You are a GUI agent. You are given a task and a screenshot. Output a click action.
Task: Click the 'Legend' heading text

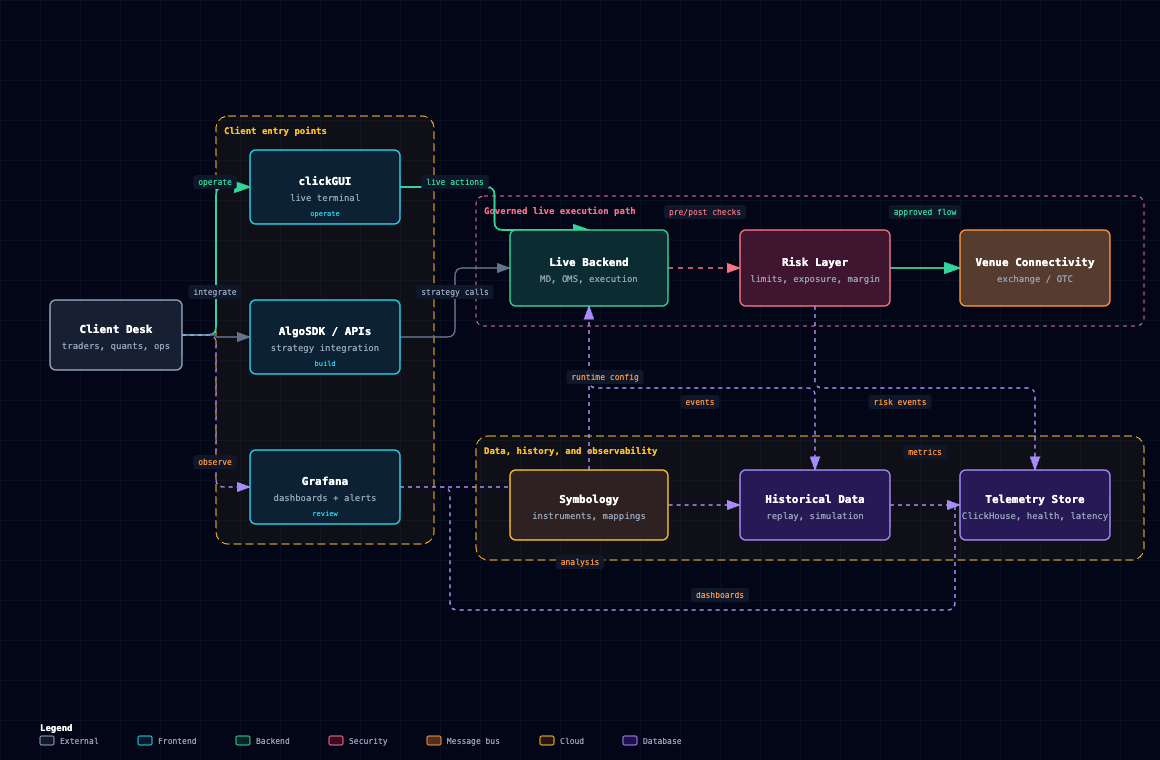(x=56, y=728)
